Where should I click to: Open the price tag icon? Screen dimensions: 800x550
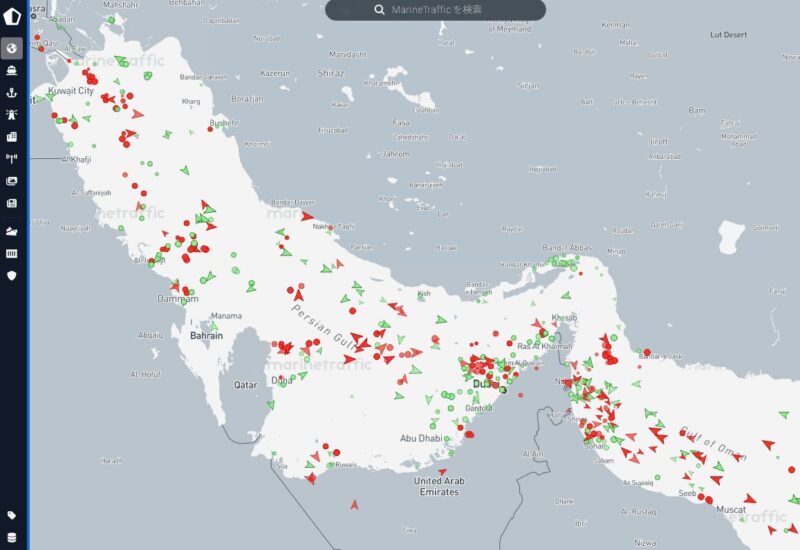pyautogui.click(x=13, y=515)
